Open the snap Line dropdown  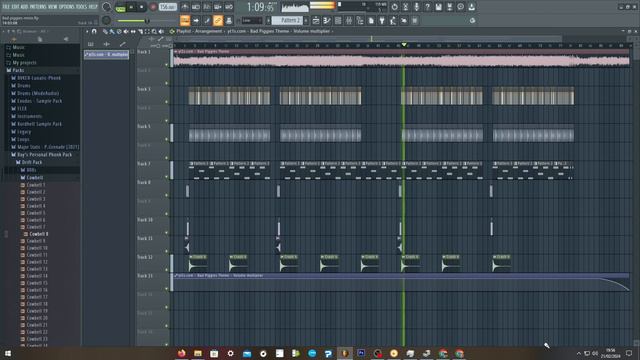251,20
